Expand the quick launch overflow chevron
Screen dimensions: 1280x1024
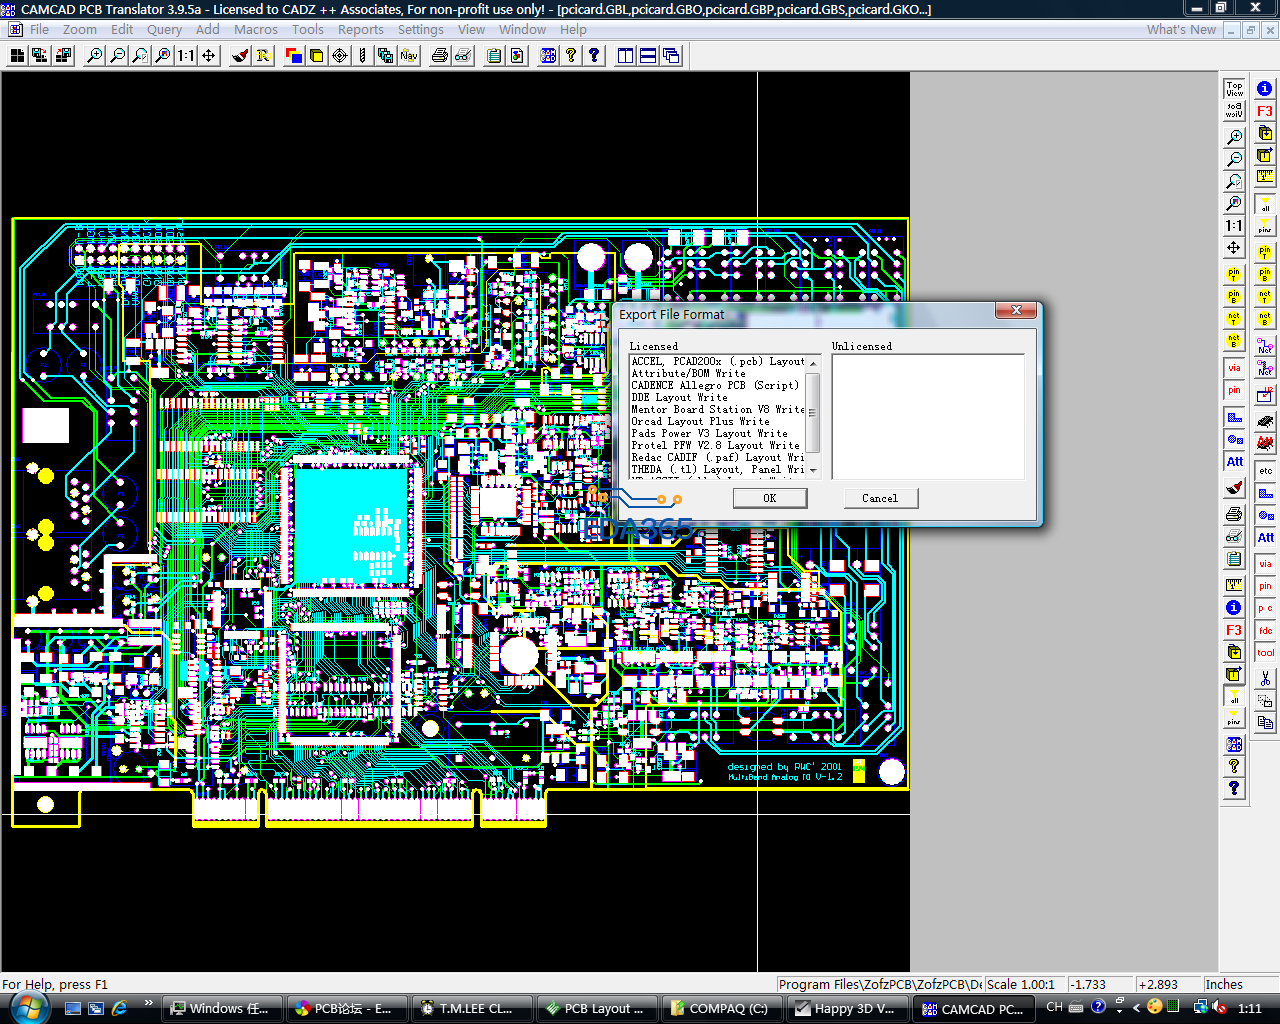click(148, 1003)
